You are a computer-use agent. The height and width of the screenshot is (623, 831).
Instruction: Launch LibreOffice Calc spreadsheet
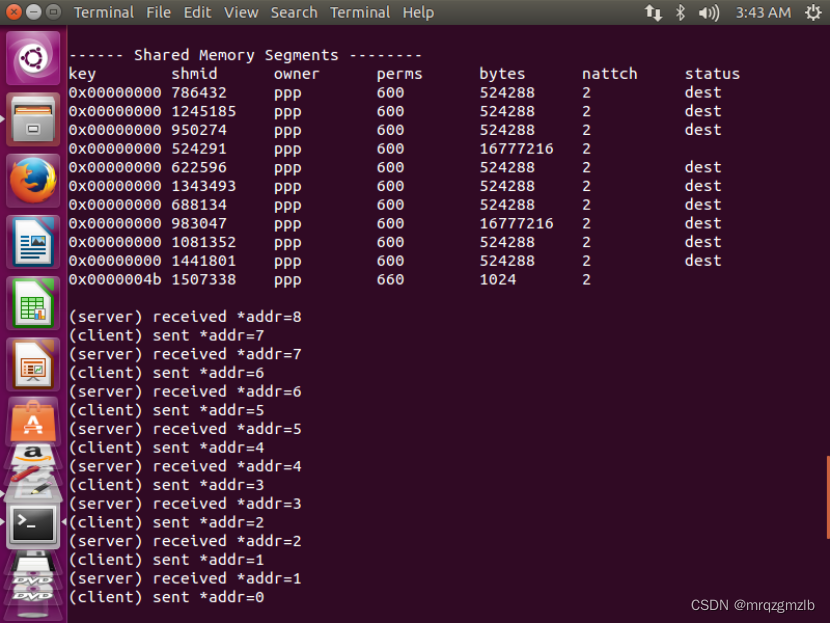tap(33, 304)
